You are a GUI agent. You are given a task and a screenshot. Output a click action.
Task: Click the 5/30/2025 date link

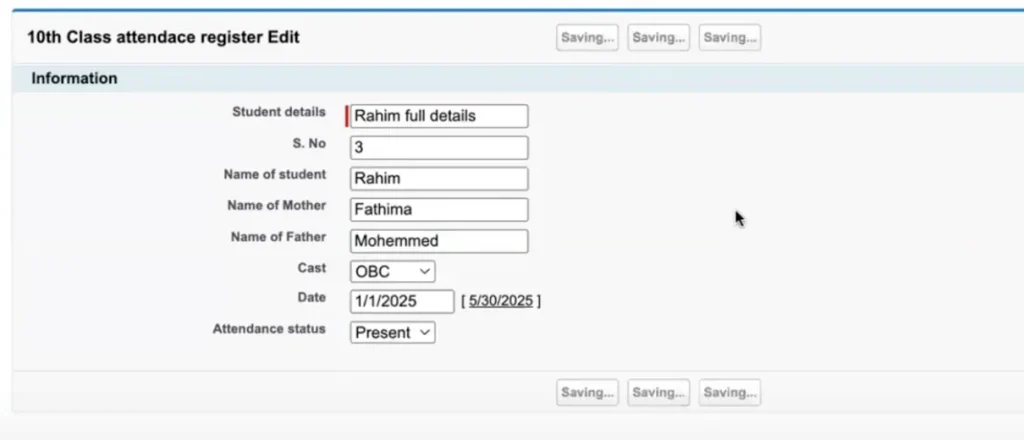pos(500,301)
